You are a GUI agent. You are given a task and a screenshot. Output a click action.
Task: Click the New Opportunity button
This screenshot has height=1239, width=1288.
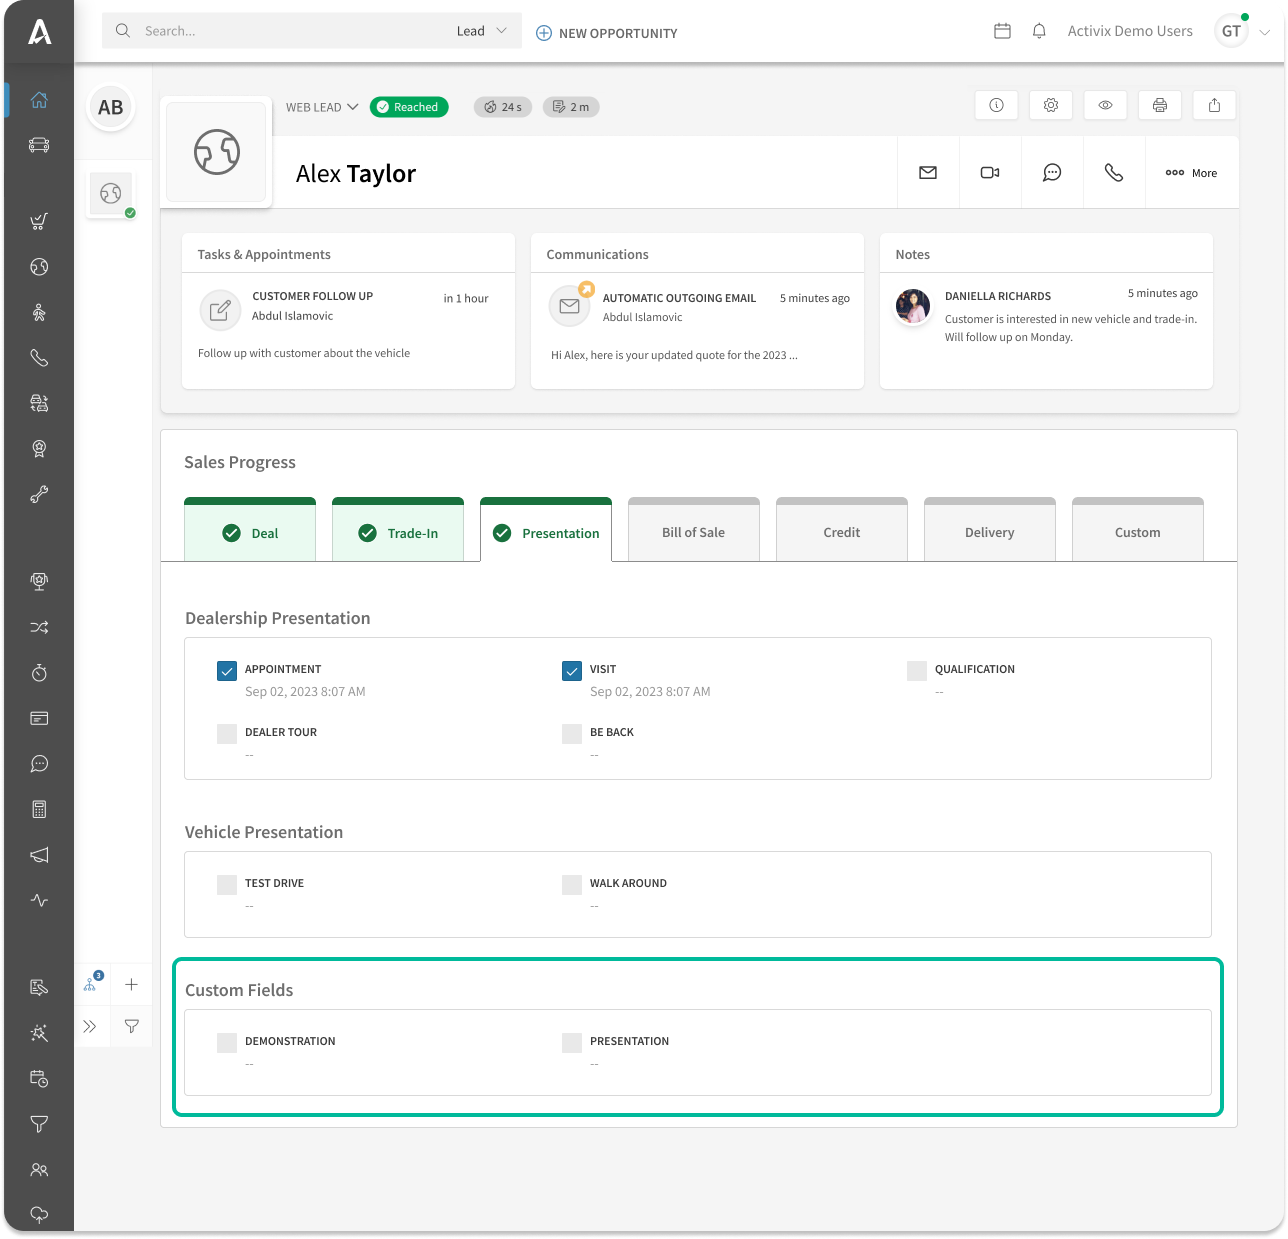point(607,33)
